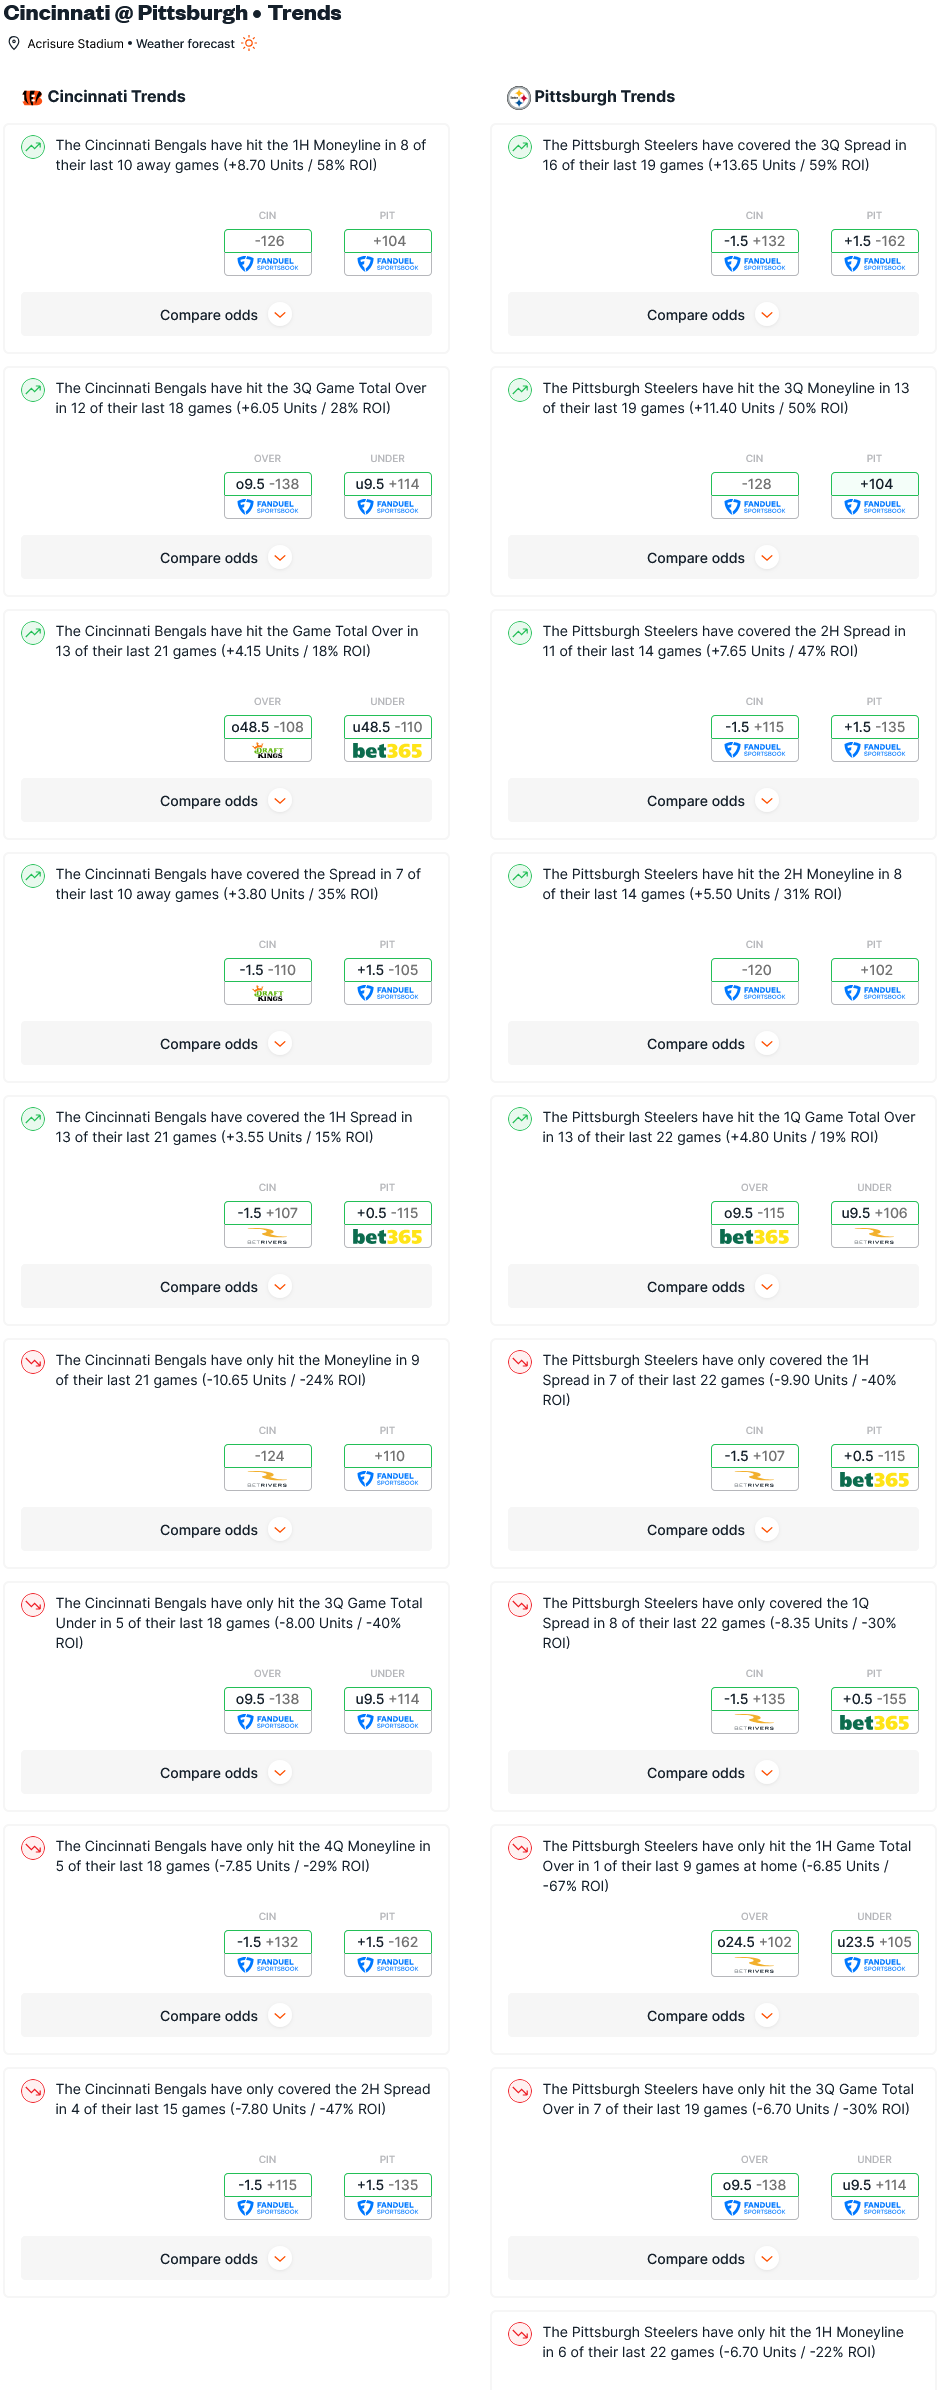Click the green uptrend icon beside Bengals 1H Moneyline trend
The height and width of the screenshot is (2390, 939).
[33, 147]
